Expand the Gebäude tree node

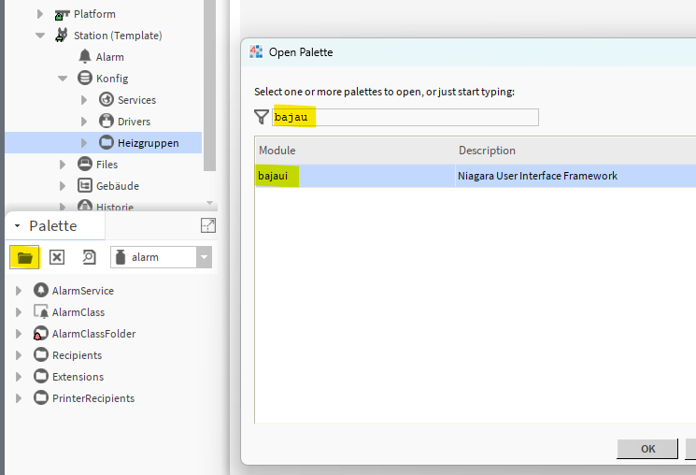pyautogui.click(x=62, y=186)
